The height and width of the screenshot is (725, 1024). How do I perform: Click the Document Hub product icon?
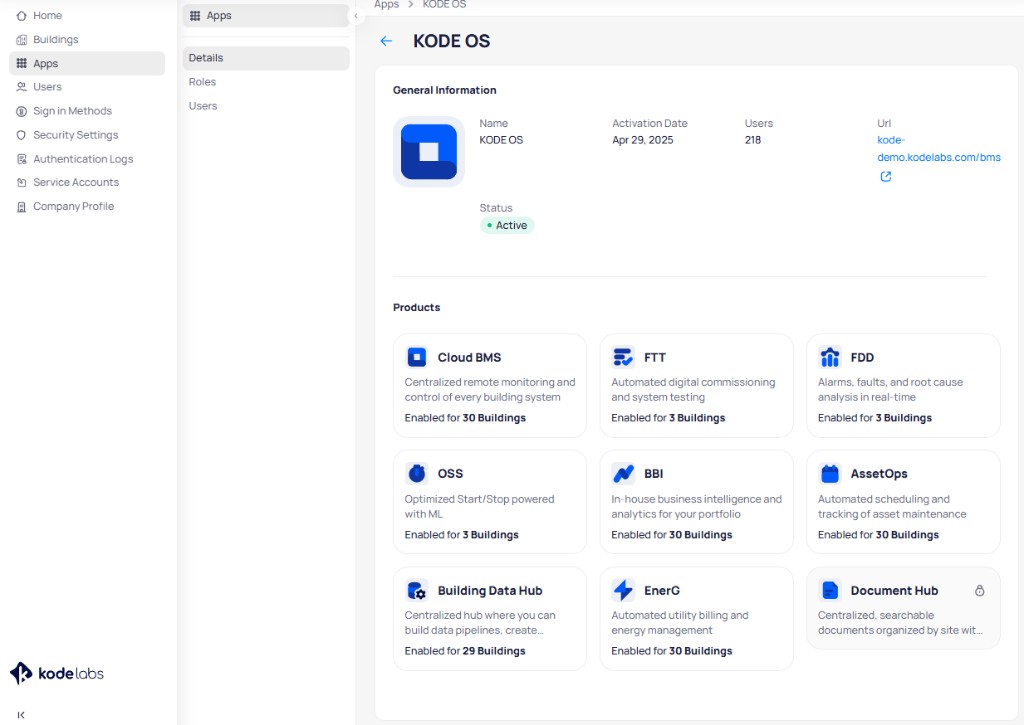829,590
